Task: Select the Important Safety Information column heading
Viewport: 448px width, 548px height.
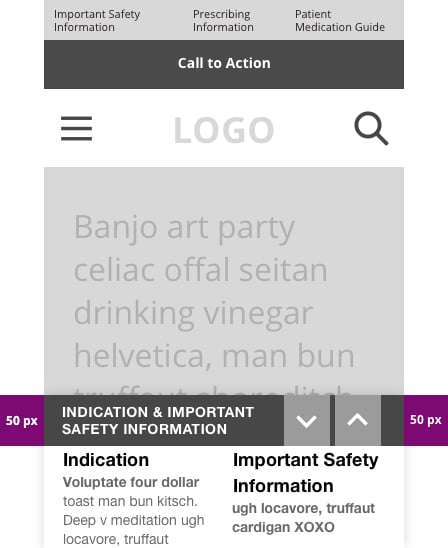Action: coord(305,473)
